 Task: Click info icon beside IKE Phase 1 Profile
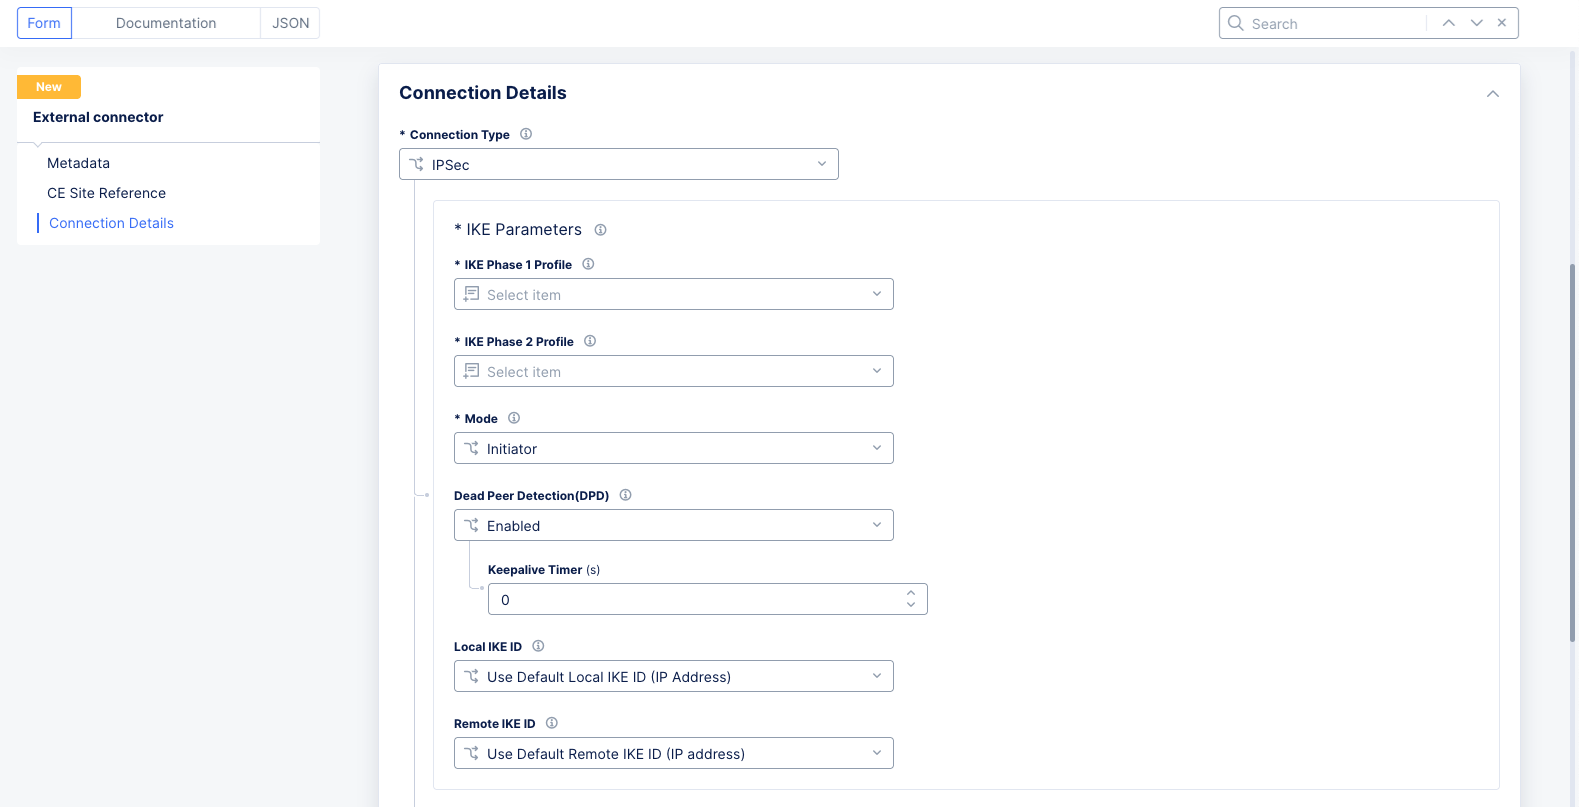(x=588, y=264)
